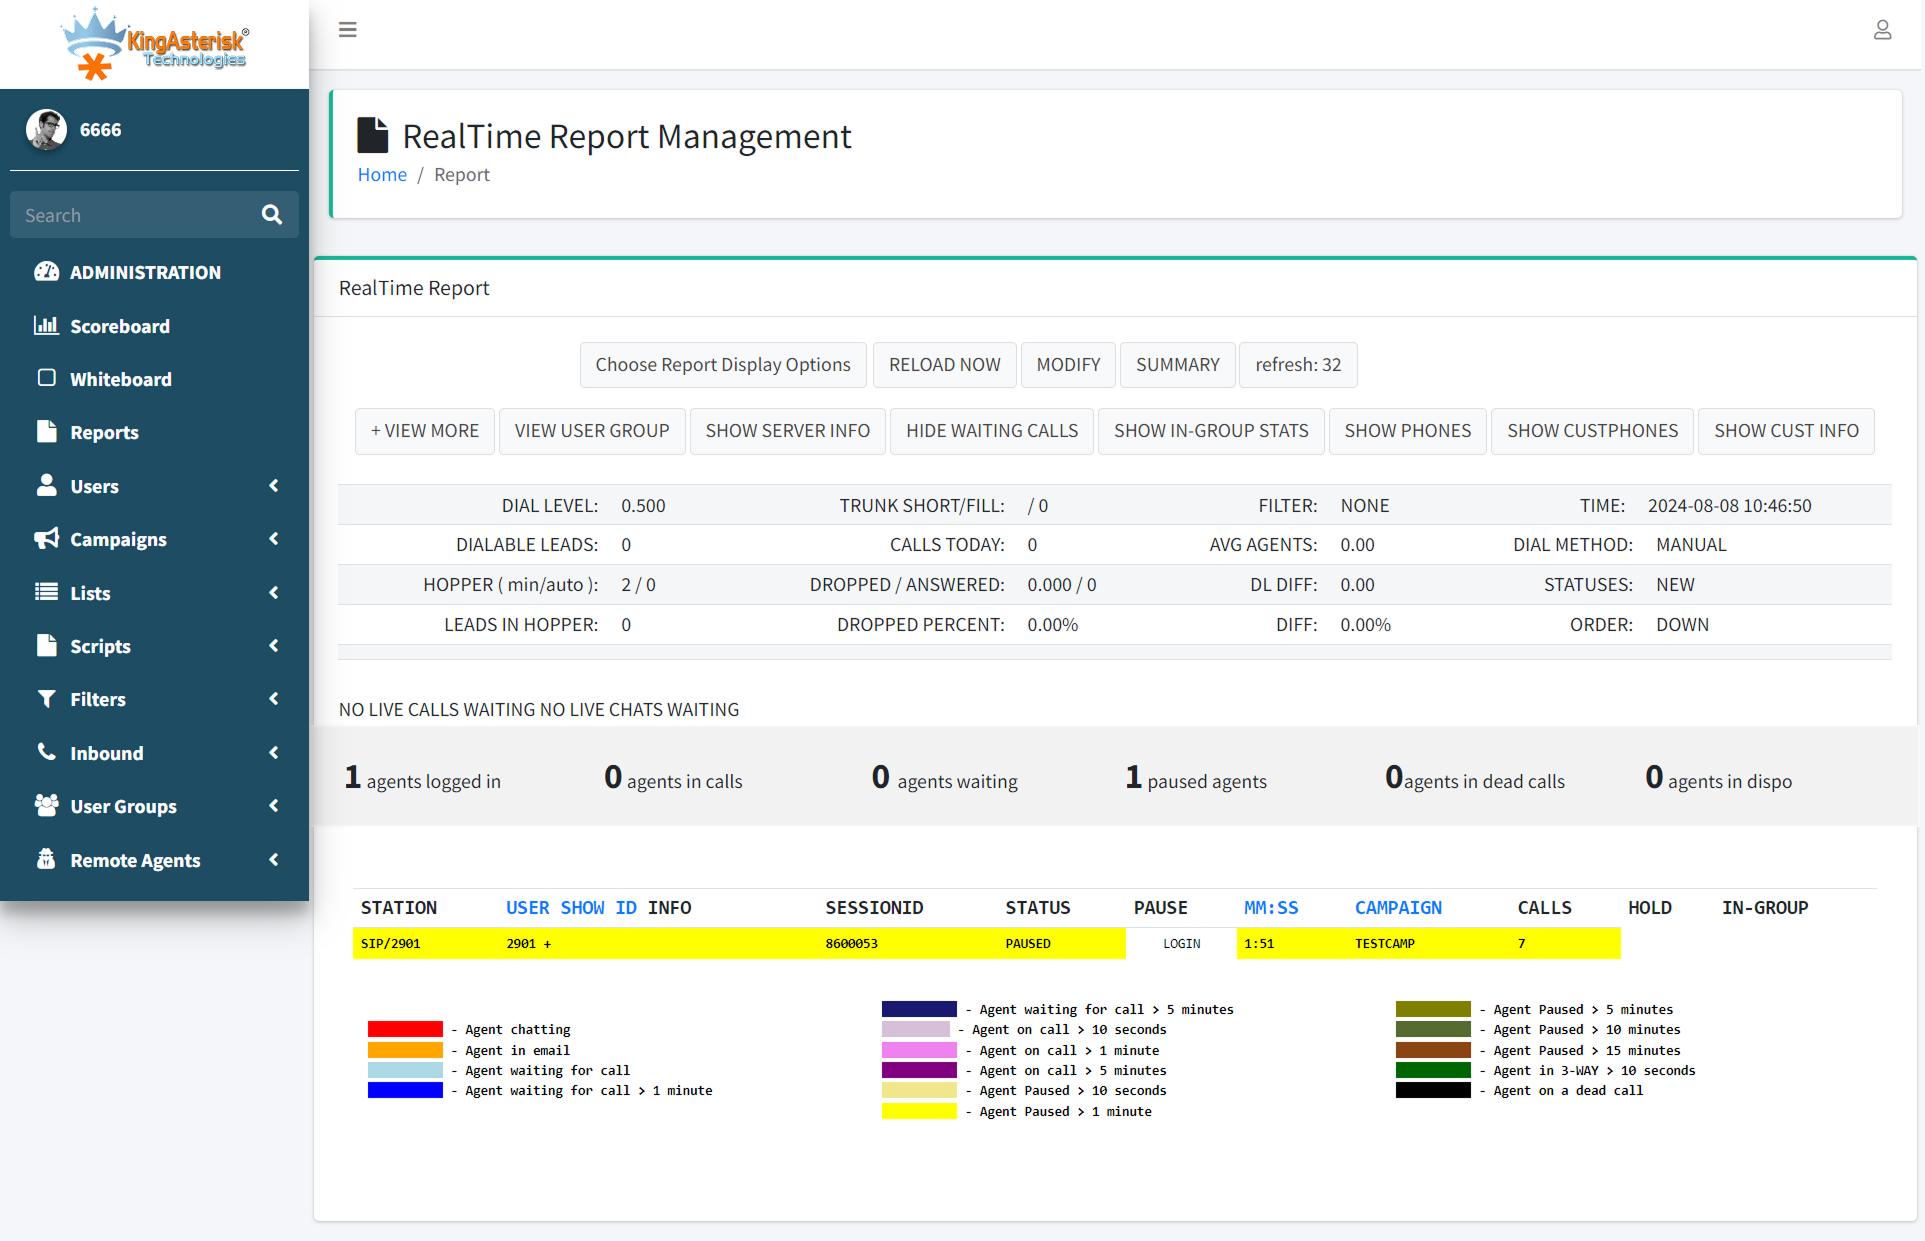Expand the Users menu chevron
Screen dimensions: 1925x1241
coord(274,486)
